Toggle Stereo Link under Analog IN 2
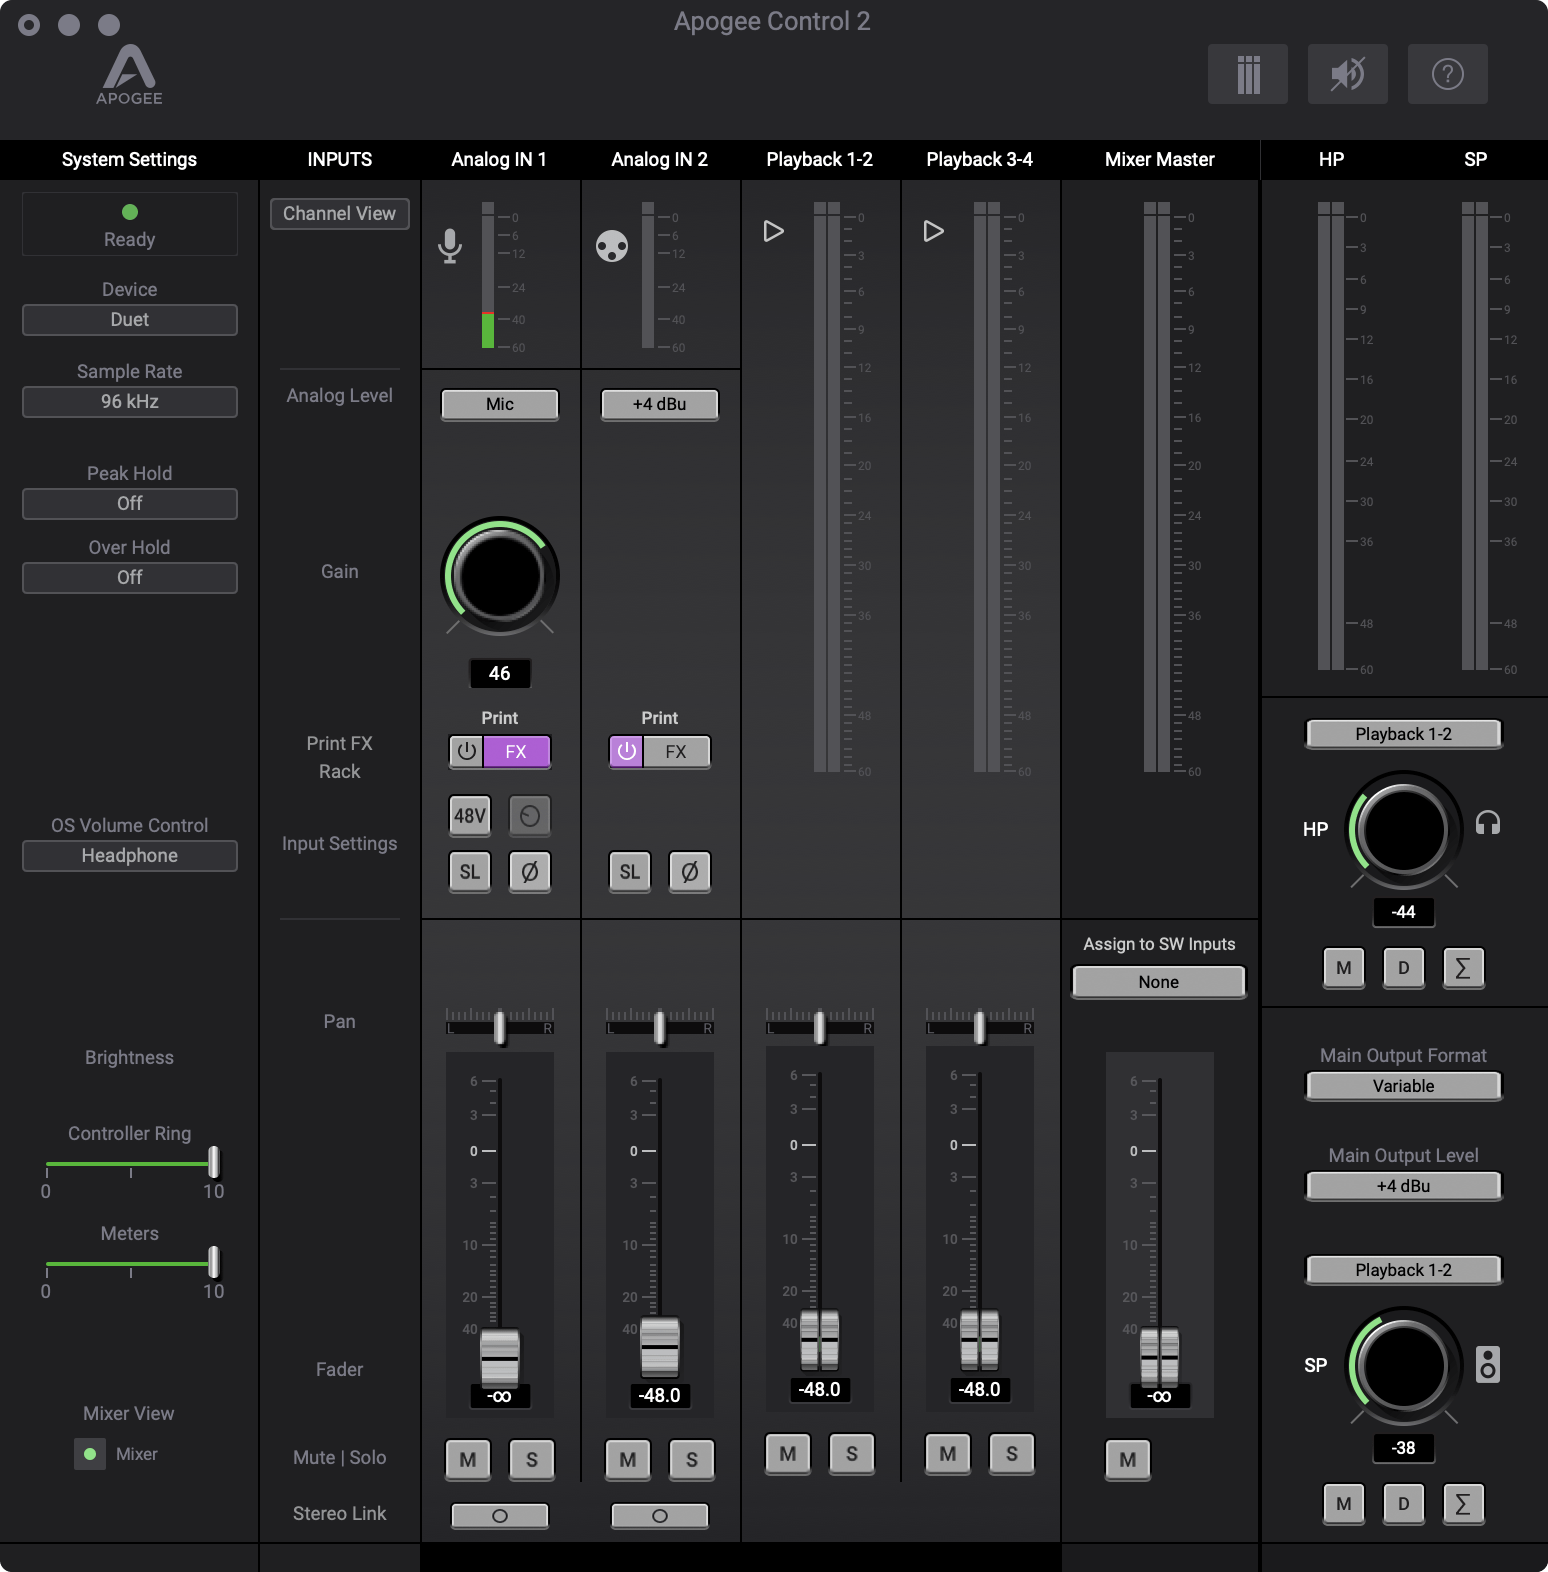1548x1572 pixels. point(660,1516)
